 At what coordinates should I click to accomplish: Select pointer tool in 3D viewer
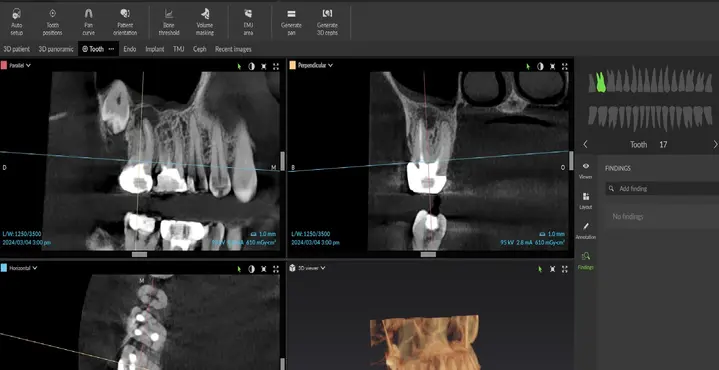540,269
